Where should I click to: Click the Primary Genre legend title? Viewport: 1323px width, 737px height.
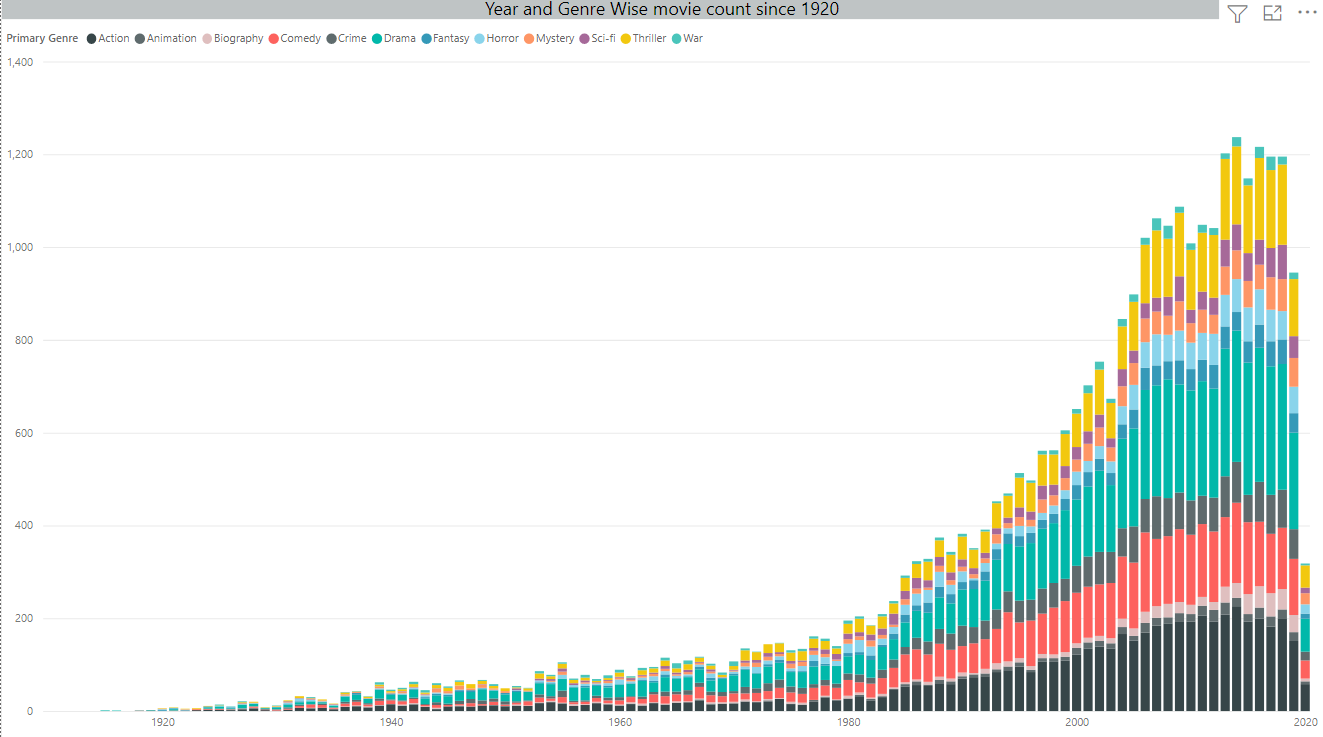pos(44,38)
